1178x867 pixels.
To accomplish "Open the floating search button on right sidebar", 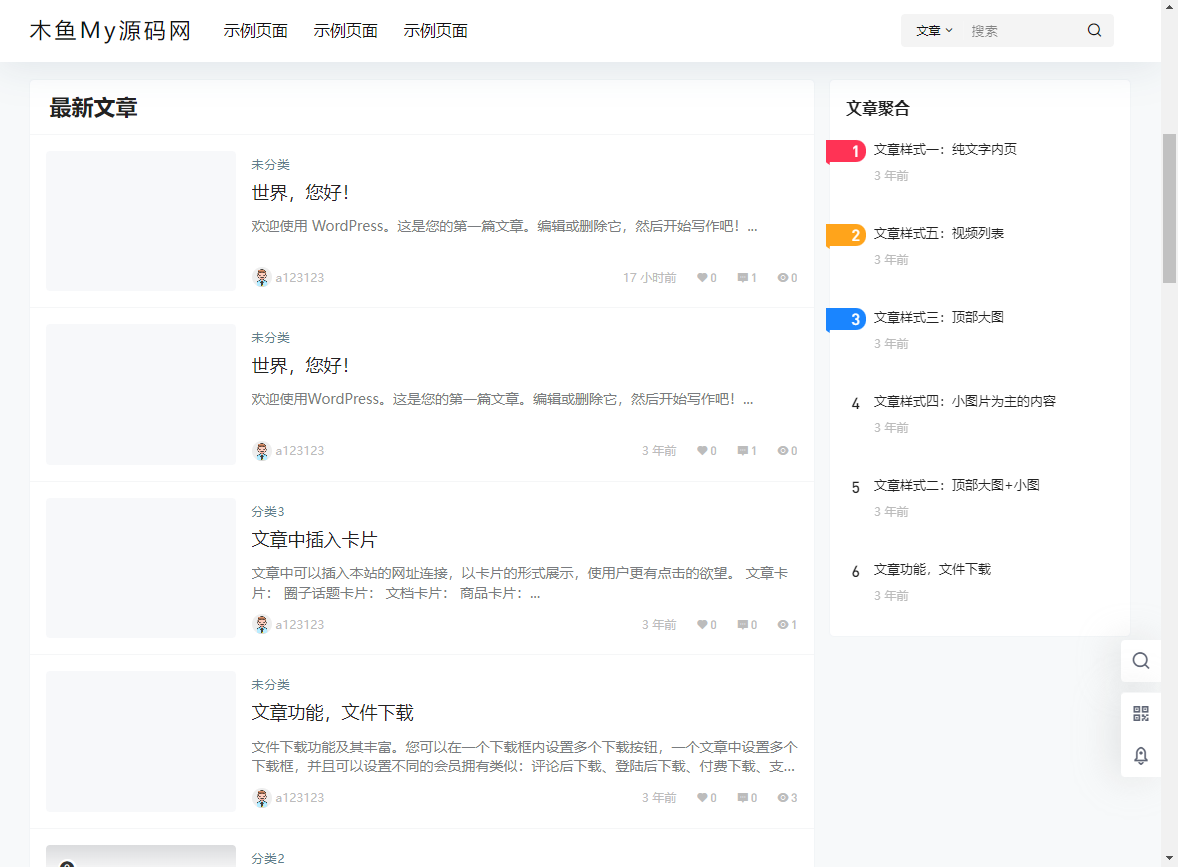I will [1140, 660].
